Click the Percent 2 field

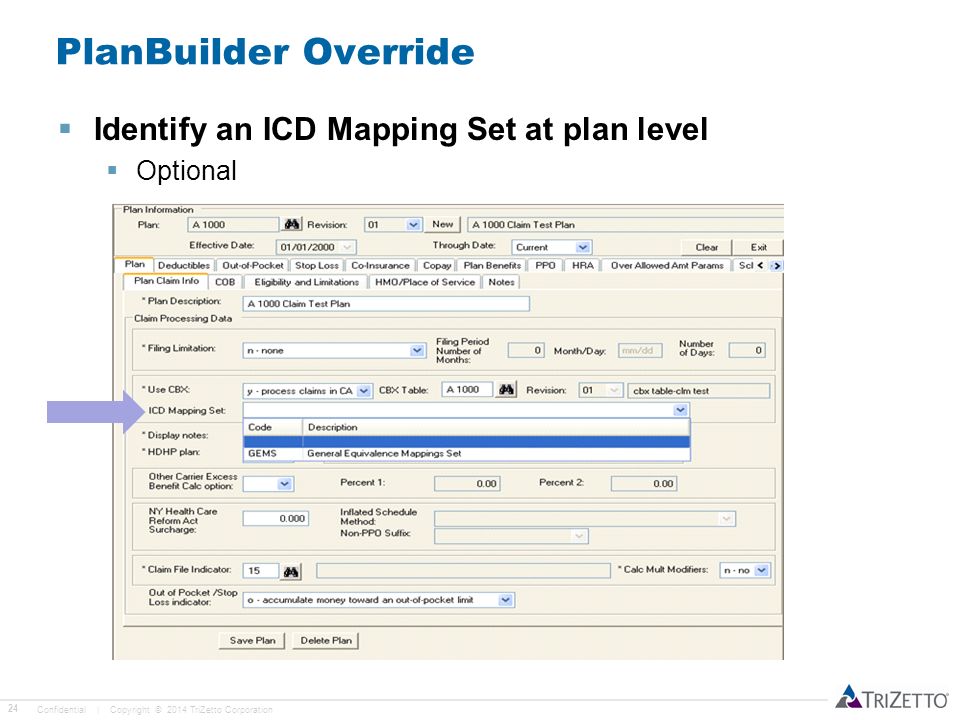click(643, 484)
